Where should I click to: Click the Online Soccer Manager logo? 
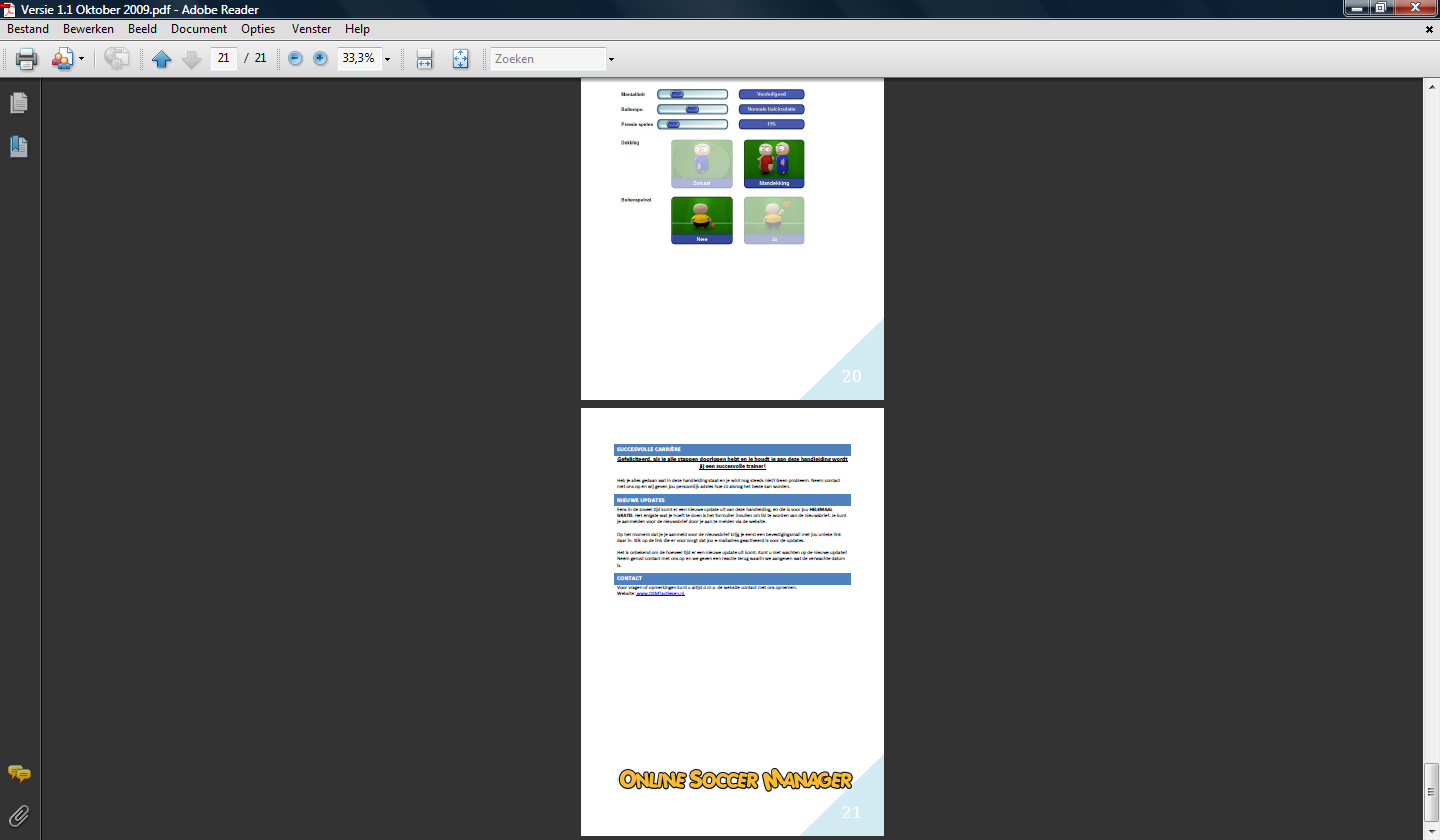point(735,780)
